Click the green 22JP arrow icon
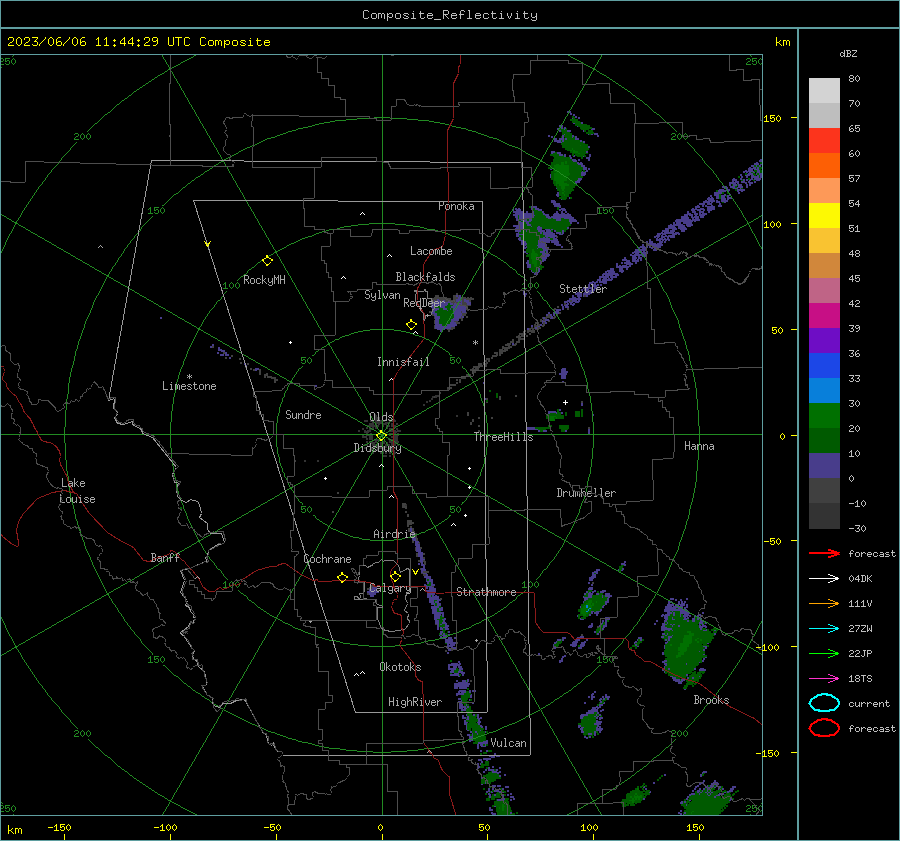This screenshot has height=841, width=900. [x=824, y=653]
